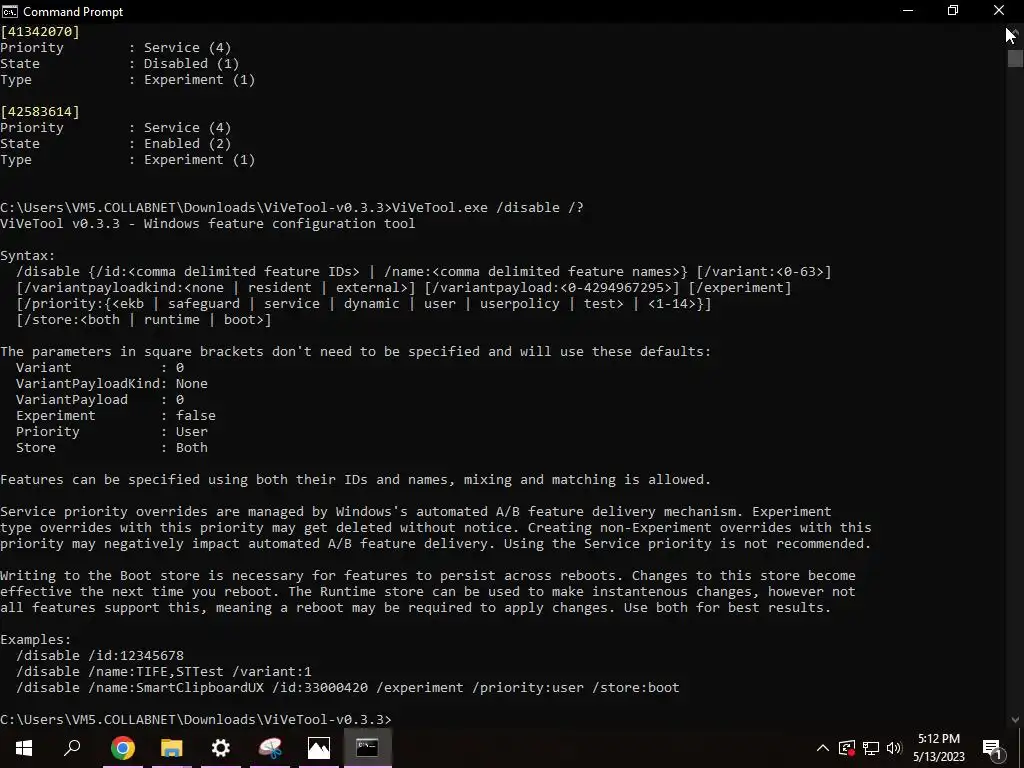Launch Google Chrome from taskbar
Image resolution: width=1024 pixels, height=768 pixels.
tap(123, 748)
